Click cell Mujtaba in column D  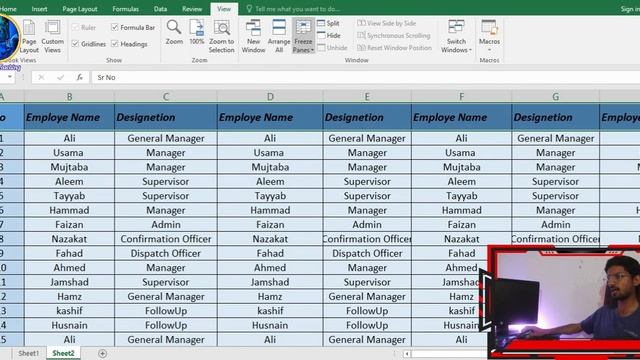point(270,167)
